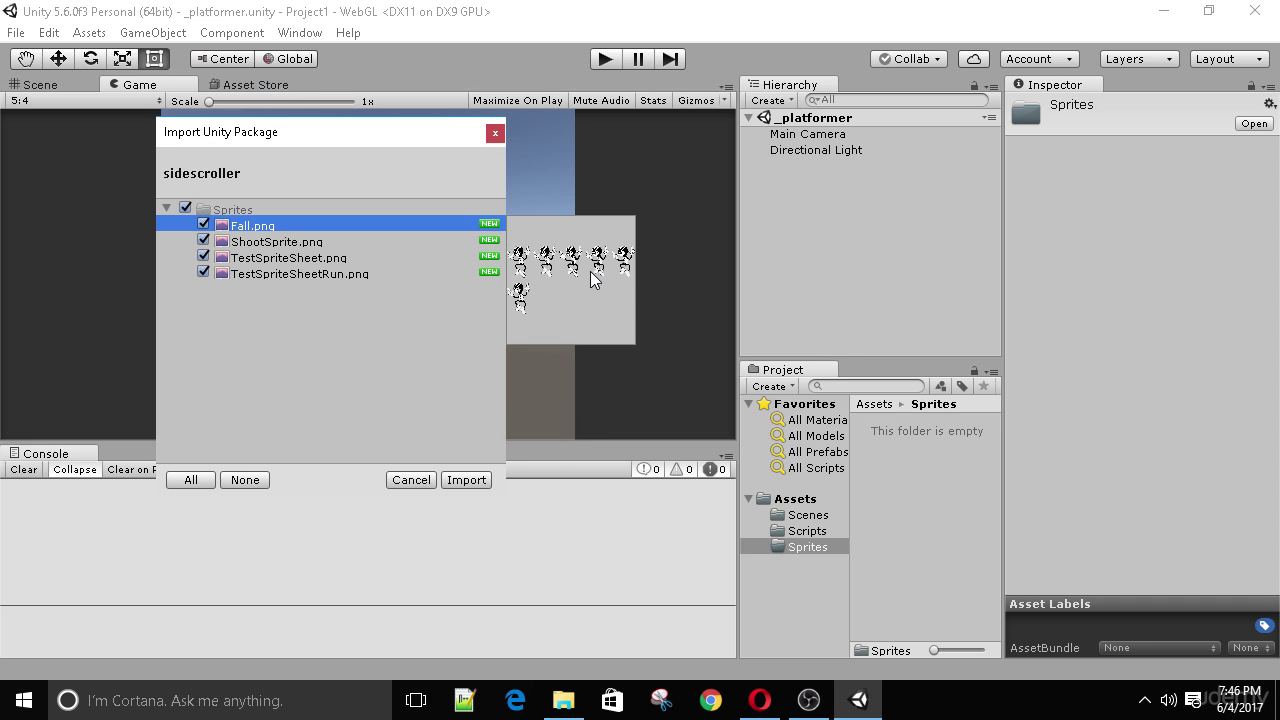This screenshot has height=720, width=1280.
Task: Select the Rect transform tool
Action: coord(154,59)
